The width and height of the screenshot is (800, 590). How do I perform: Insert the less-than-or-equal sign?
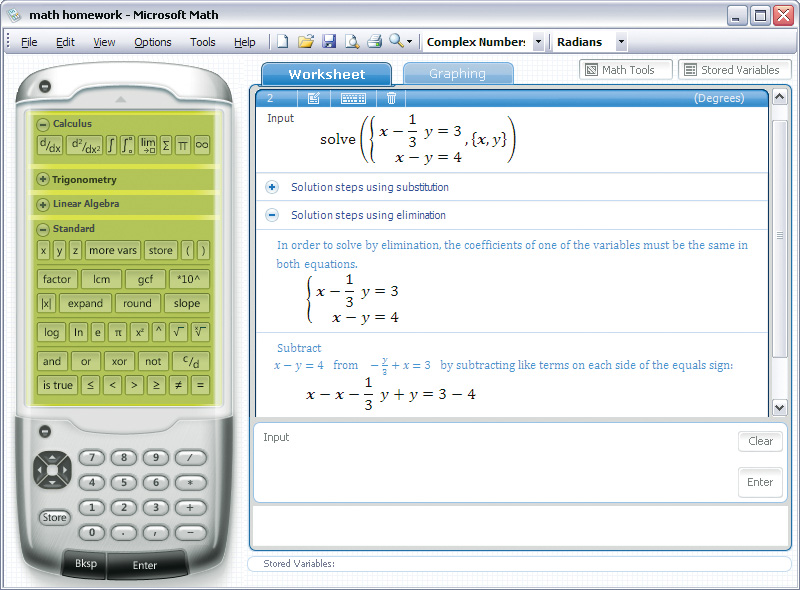tap(90, 385)
